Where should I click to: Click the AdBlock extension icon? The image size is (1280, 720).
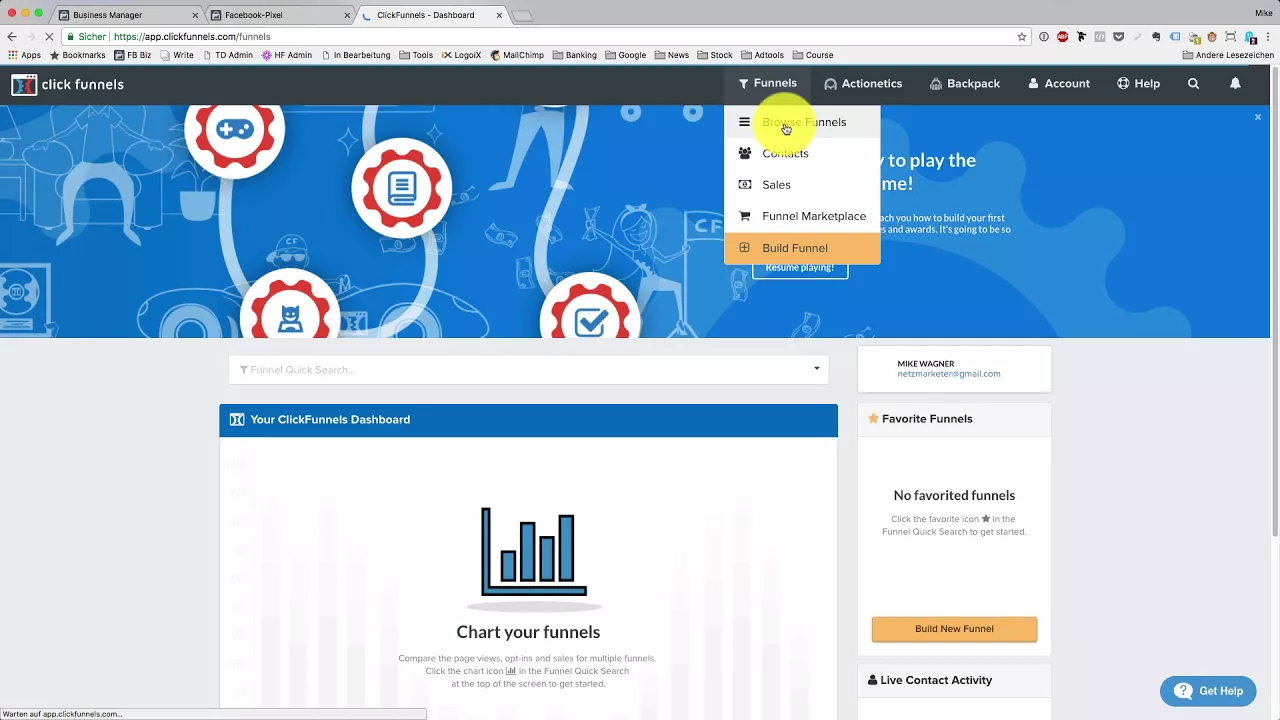(x=1062, y=36)
